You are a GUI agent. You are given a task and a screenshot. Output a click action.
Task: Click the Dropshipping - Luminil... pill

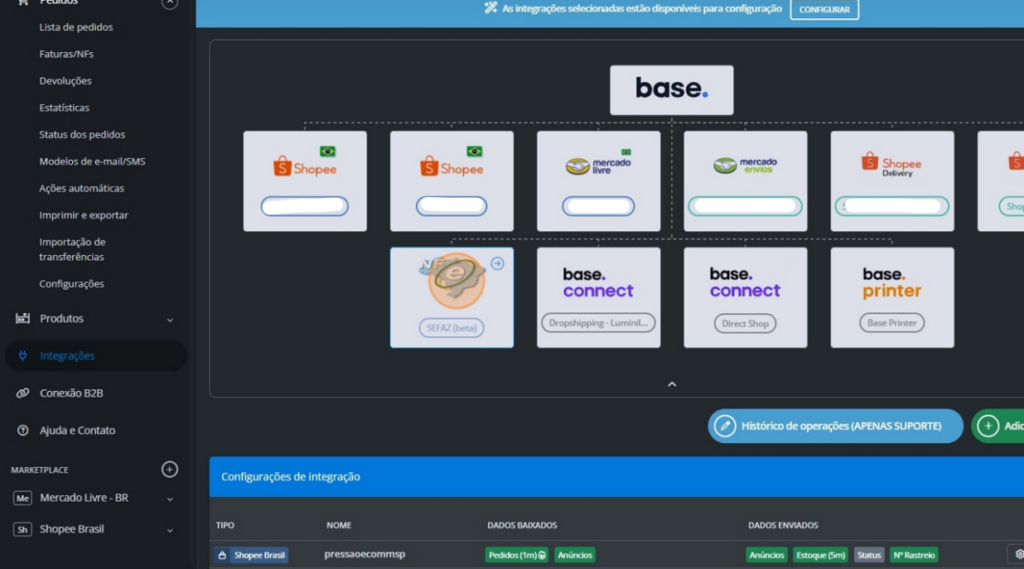[598, 323]
